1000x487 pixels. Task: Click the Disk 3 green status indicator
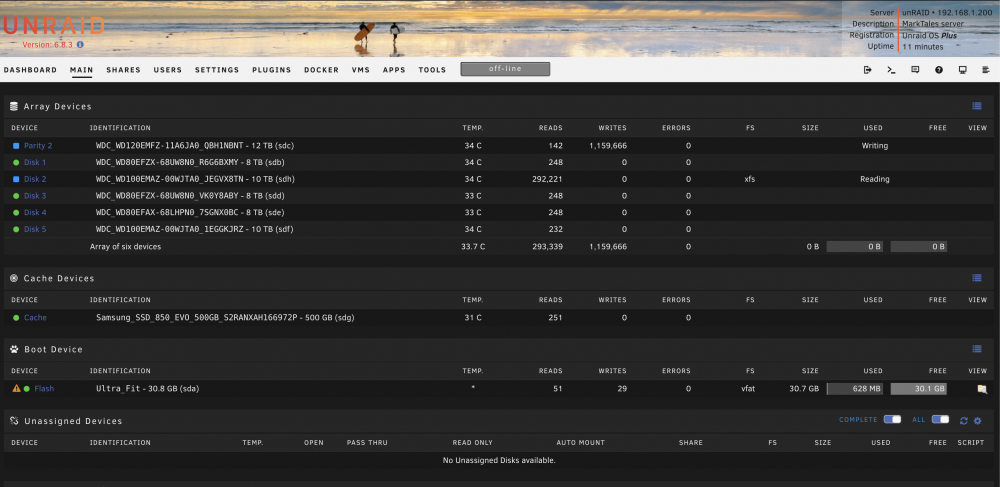click(16, 196)
